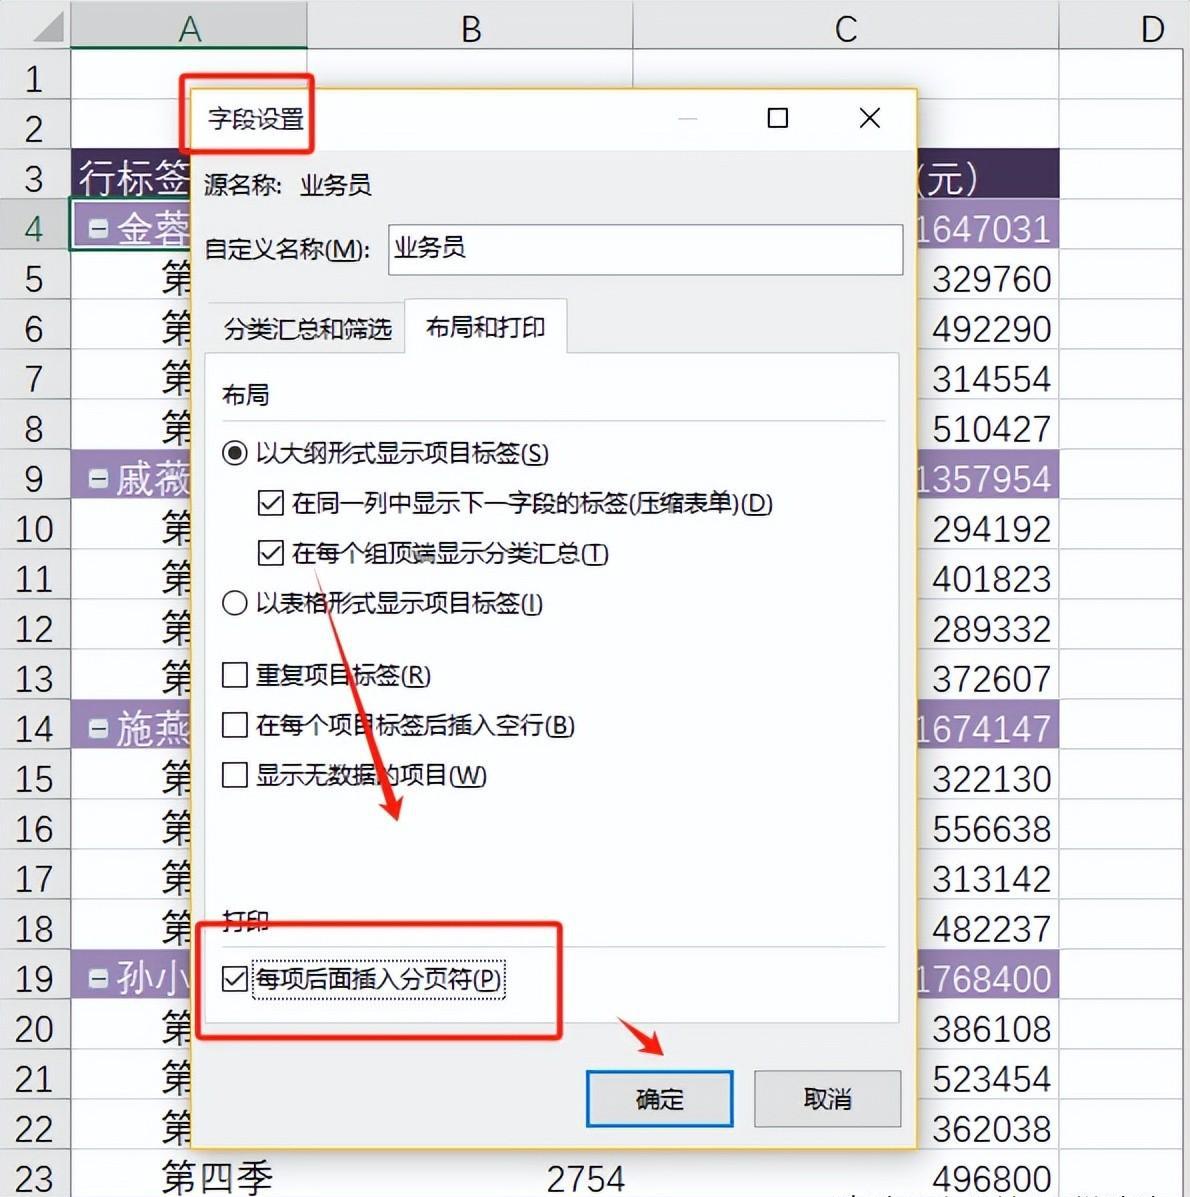Dismiss dialog with 取消 button
The image size is (1190, 1197).
pos(827,1099)
